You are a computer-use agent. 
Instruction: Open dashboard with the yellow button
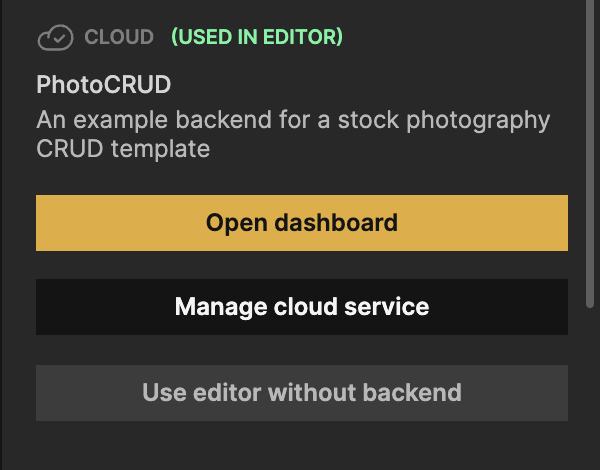point(302,222)
